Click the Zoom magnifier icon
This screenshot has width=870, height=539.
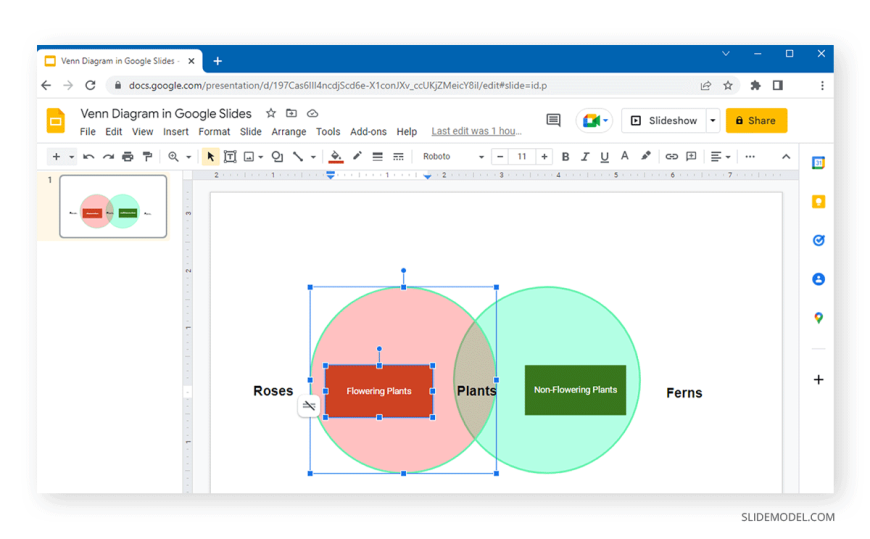click(x=174, y=157)
